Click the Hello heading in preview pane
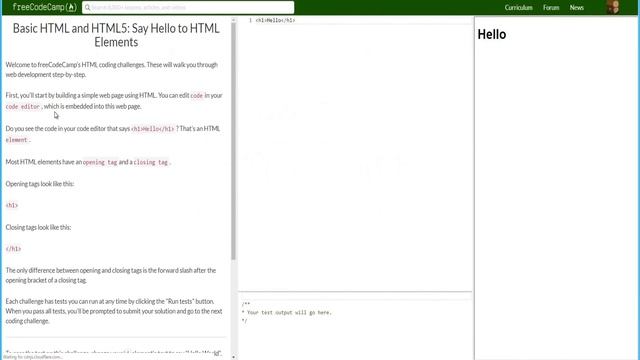Screen dimensions: 640x360 (x=492, y=34)
